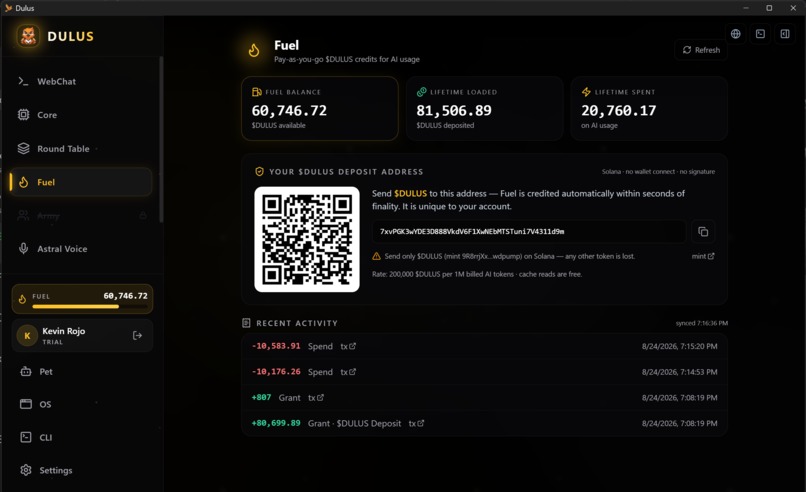Click the Pet robot icon

pyautogui.click(x=26, y=371)
